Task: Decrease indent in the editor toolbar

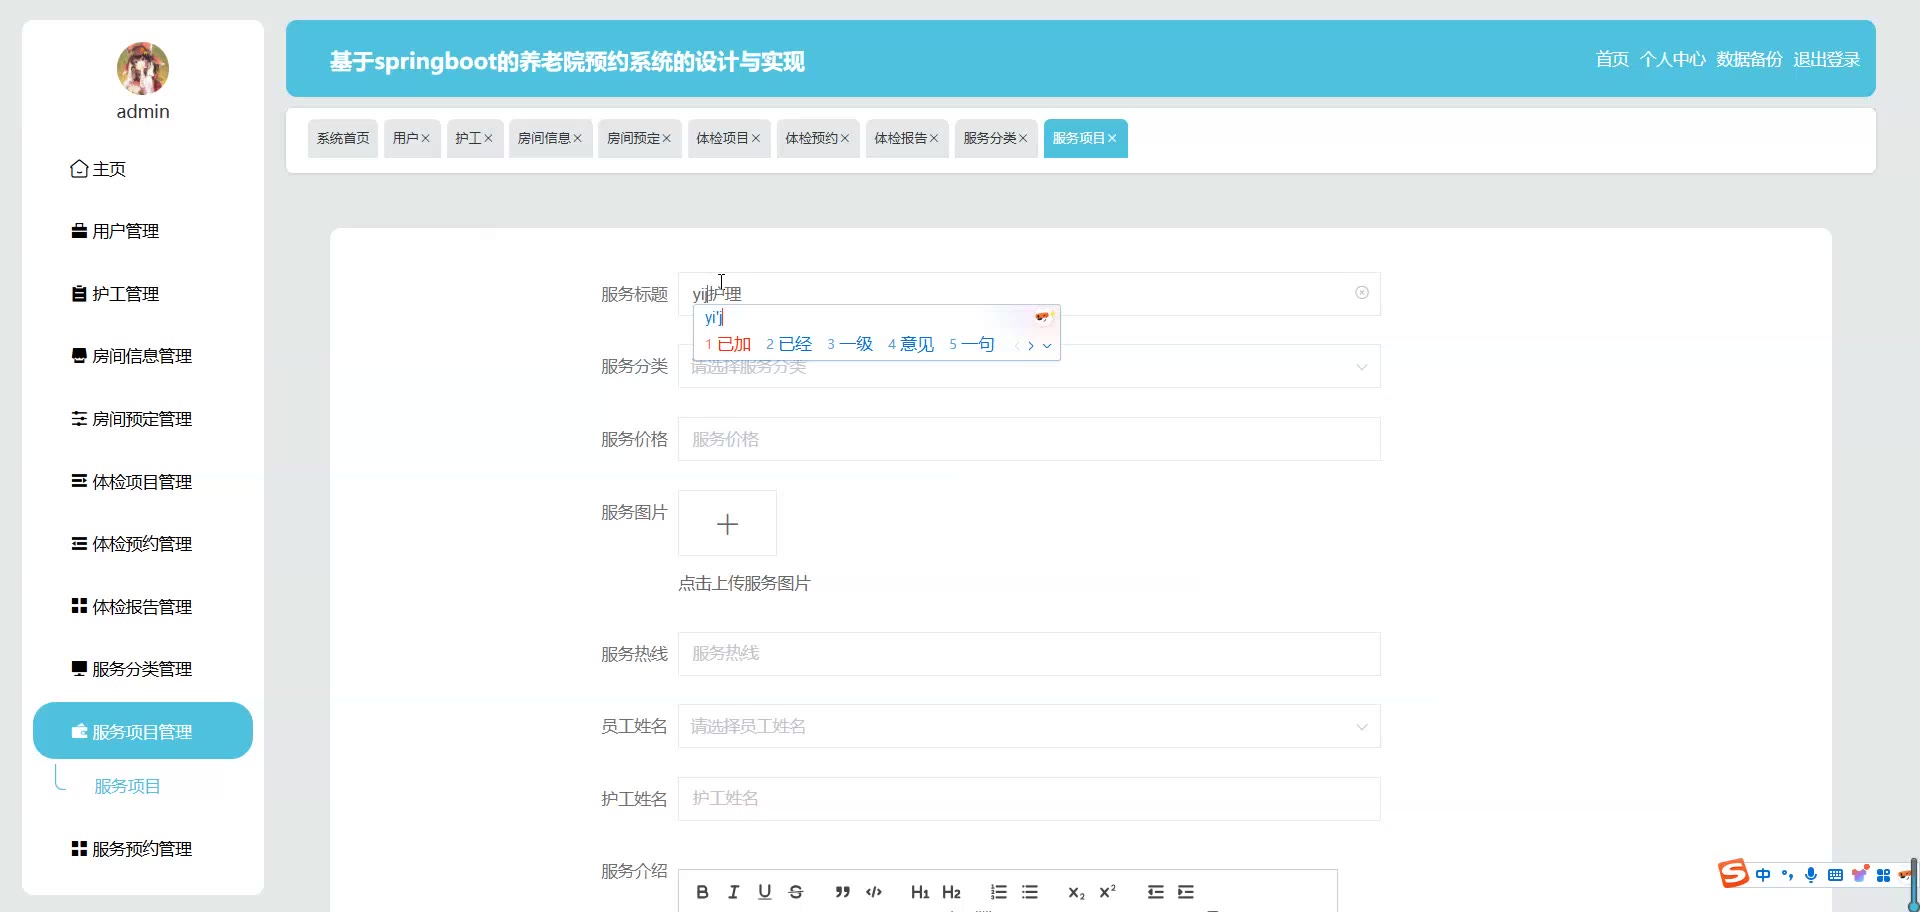Action: tap(1155, 892)
